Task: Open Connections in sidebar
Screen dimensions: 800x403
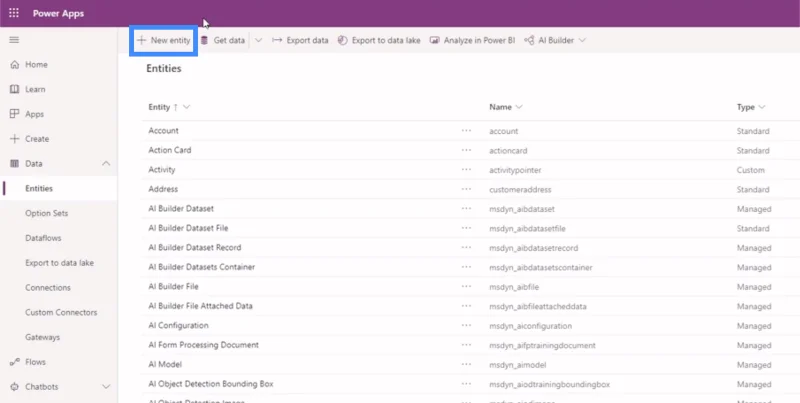Action: click(x=48, y=288)
